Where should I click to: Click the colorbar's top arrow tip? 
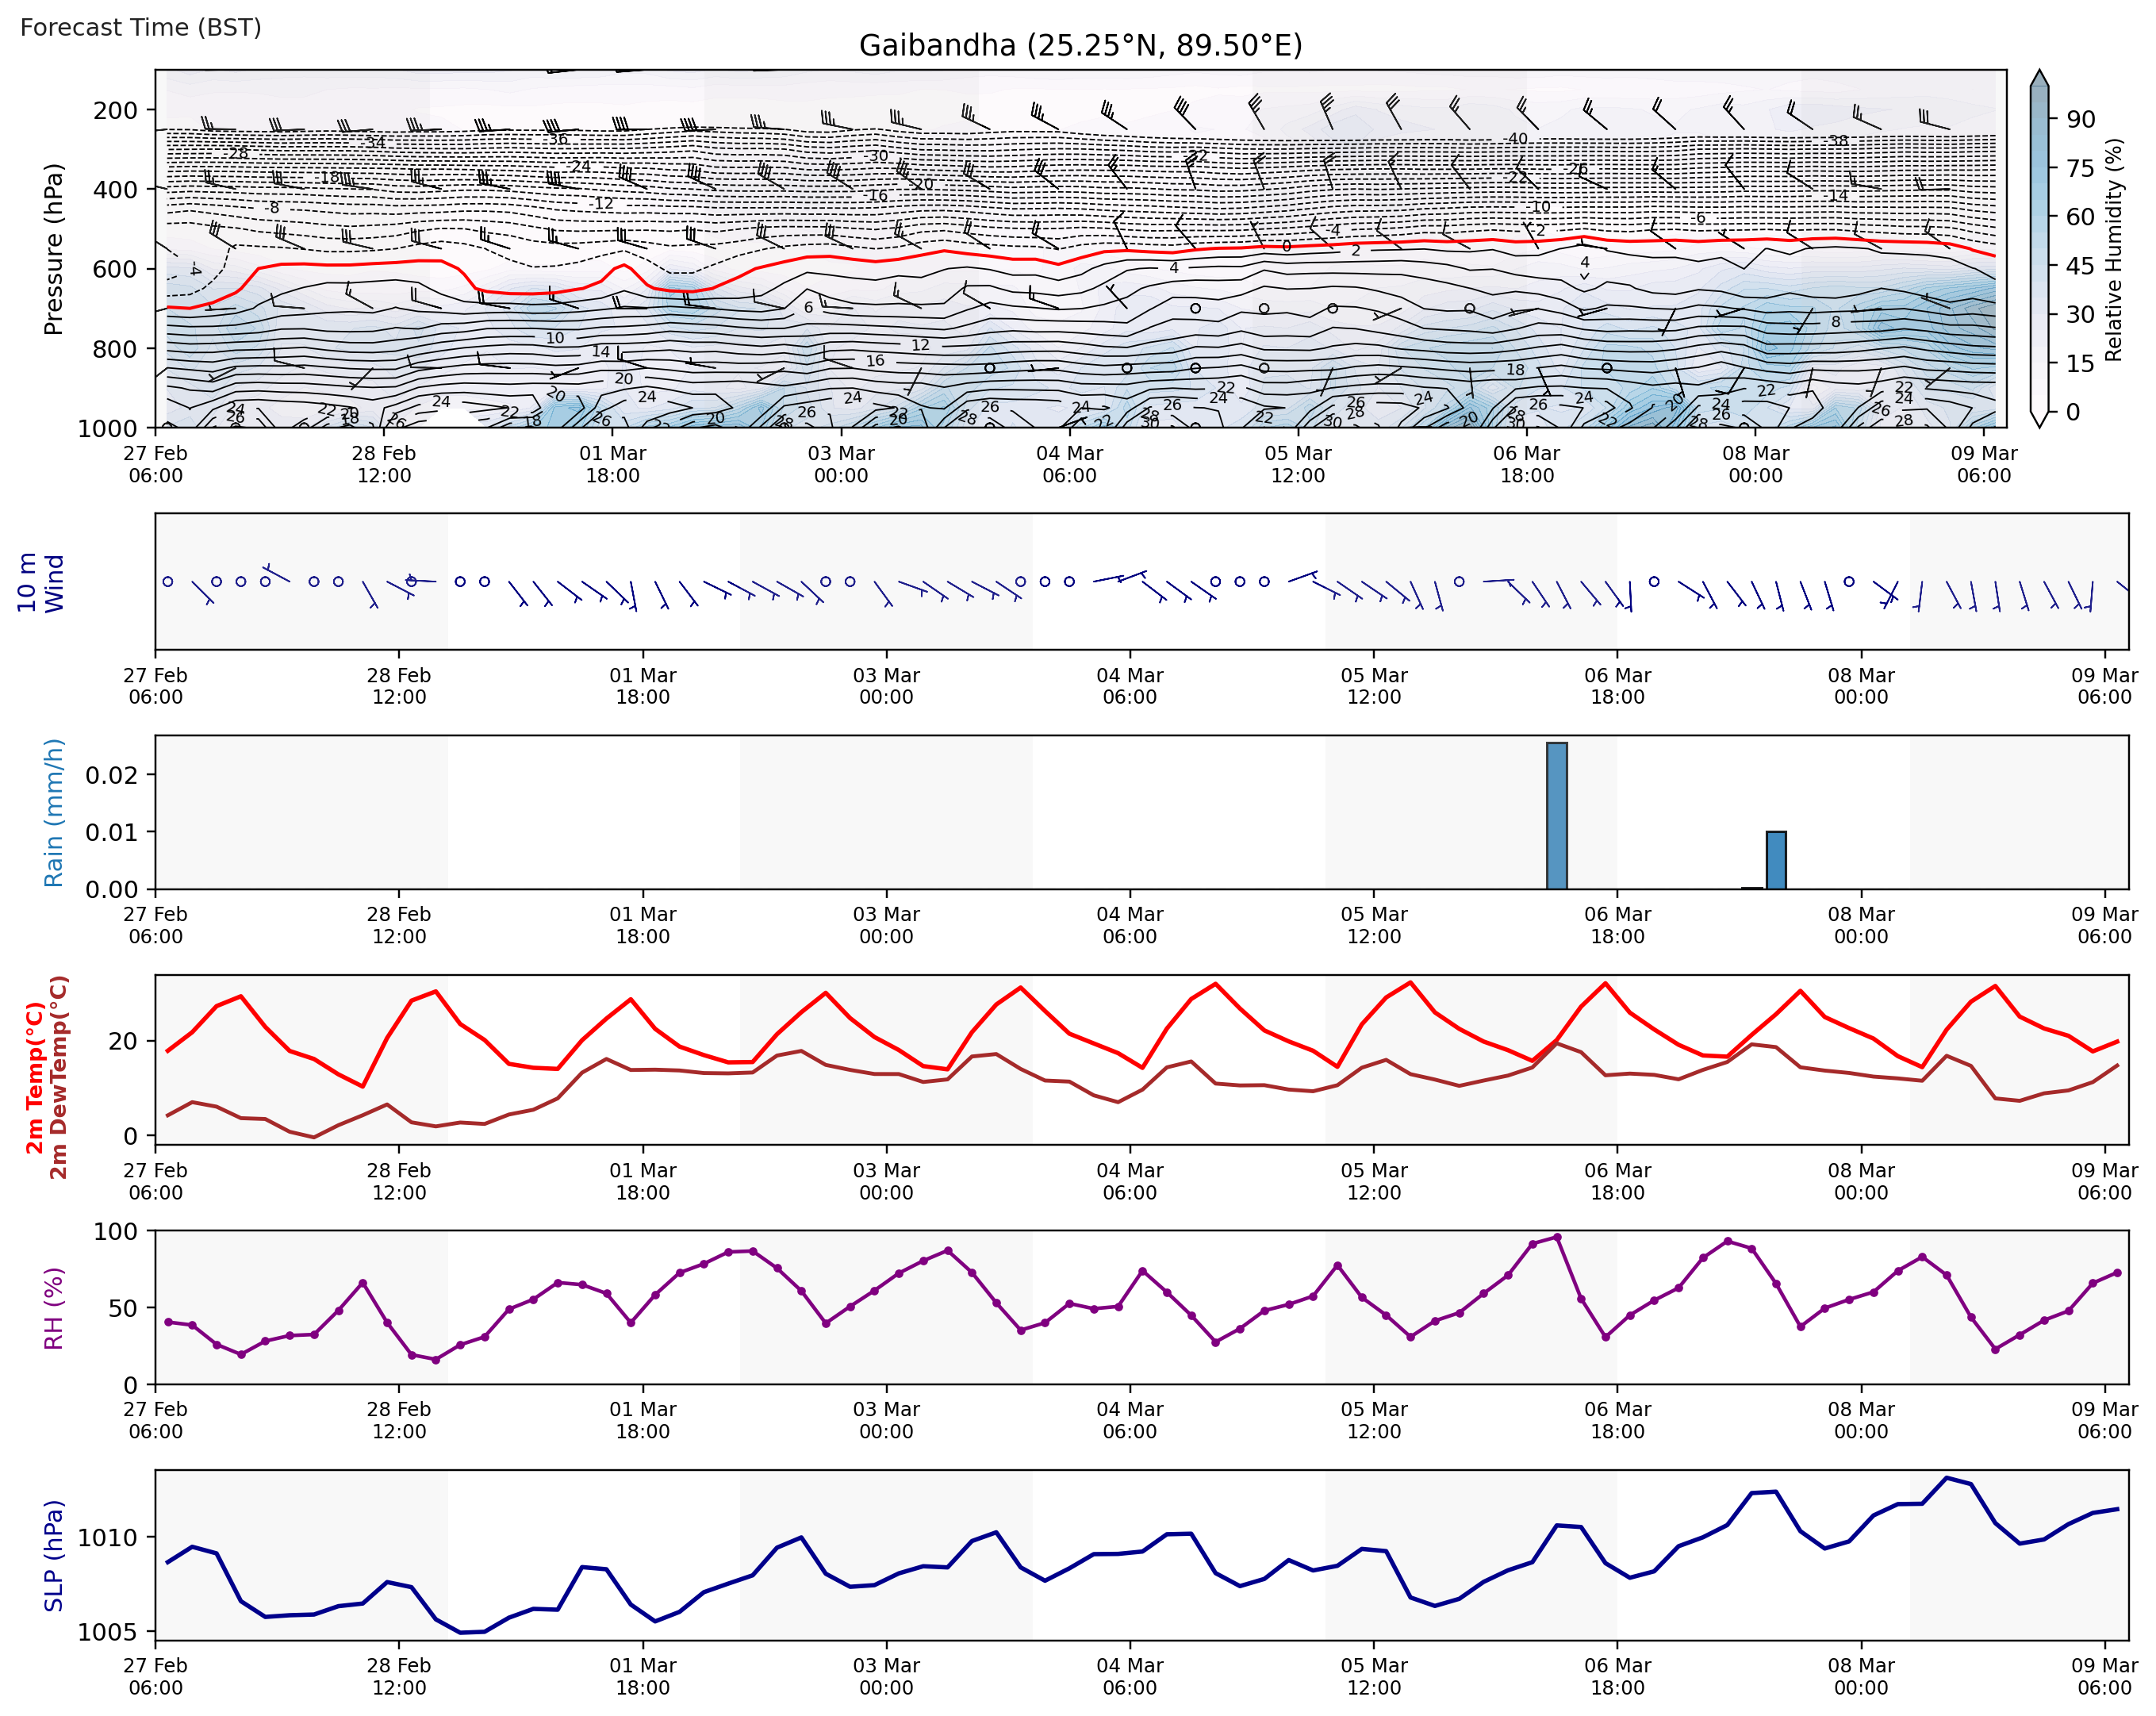[x=2040, y=74]
